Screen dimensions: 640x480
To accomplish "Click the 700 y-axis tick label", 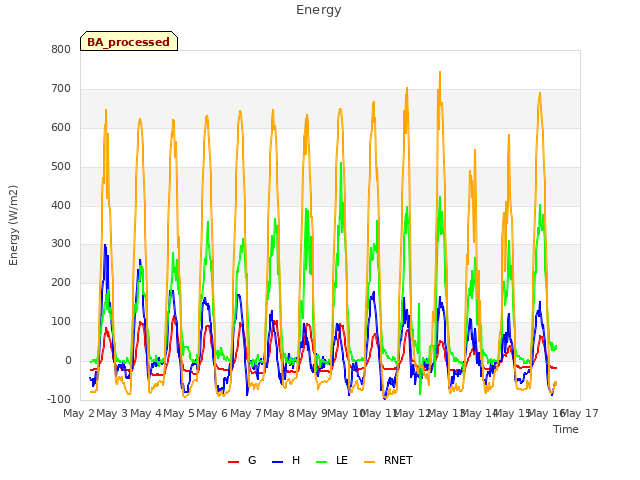I will point(61,88).
